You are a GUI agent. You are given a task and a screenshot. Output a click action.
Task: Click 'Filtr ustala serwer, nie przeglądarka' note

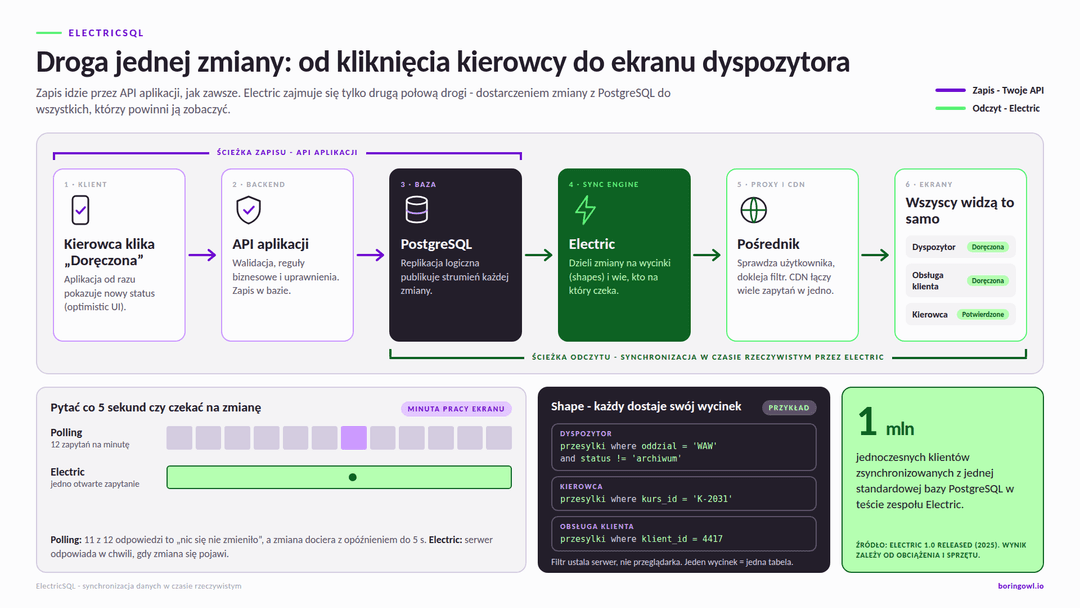[x=672, y=562]
